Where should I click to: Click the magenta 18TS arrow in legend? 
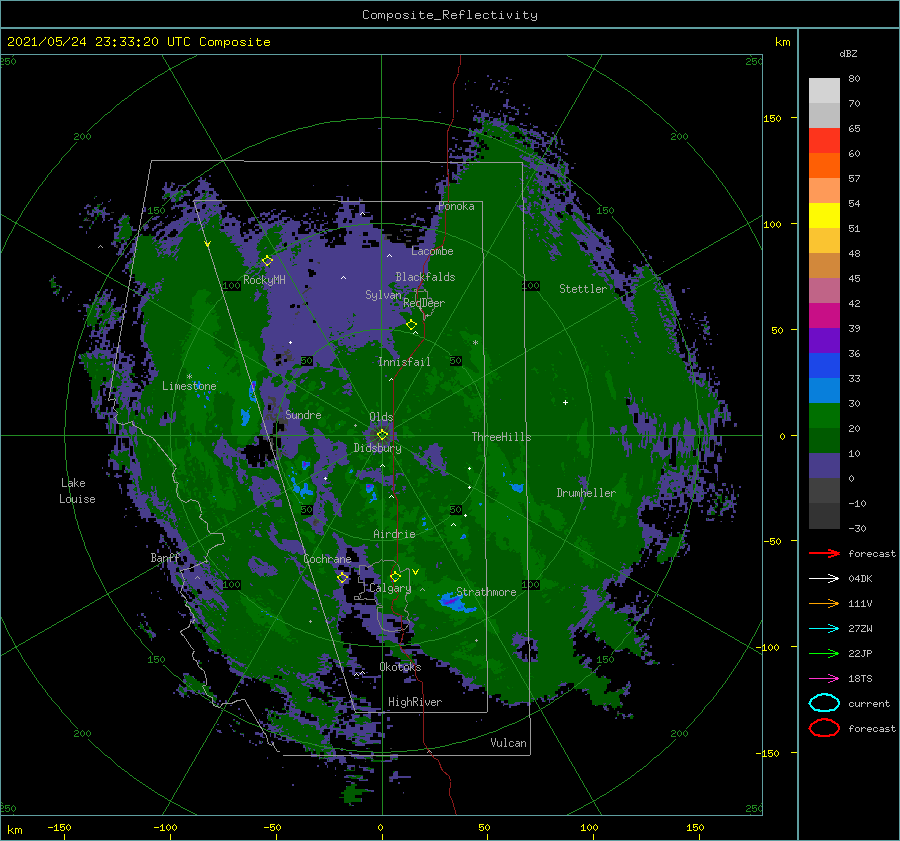pyautogui.click(x=824, y=679)
